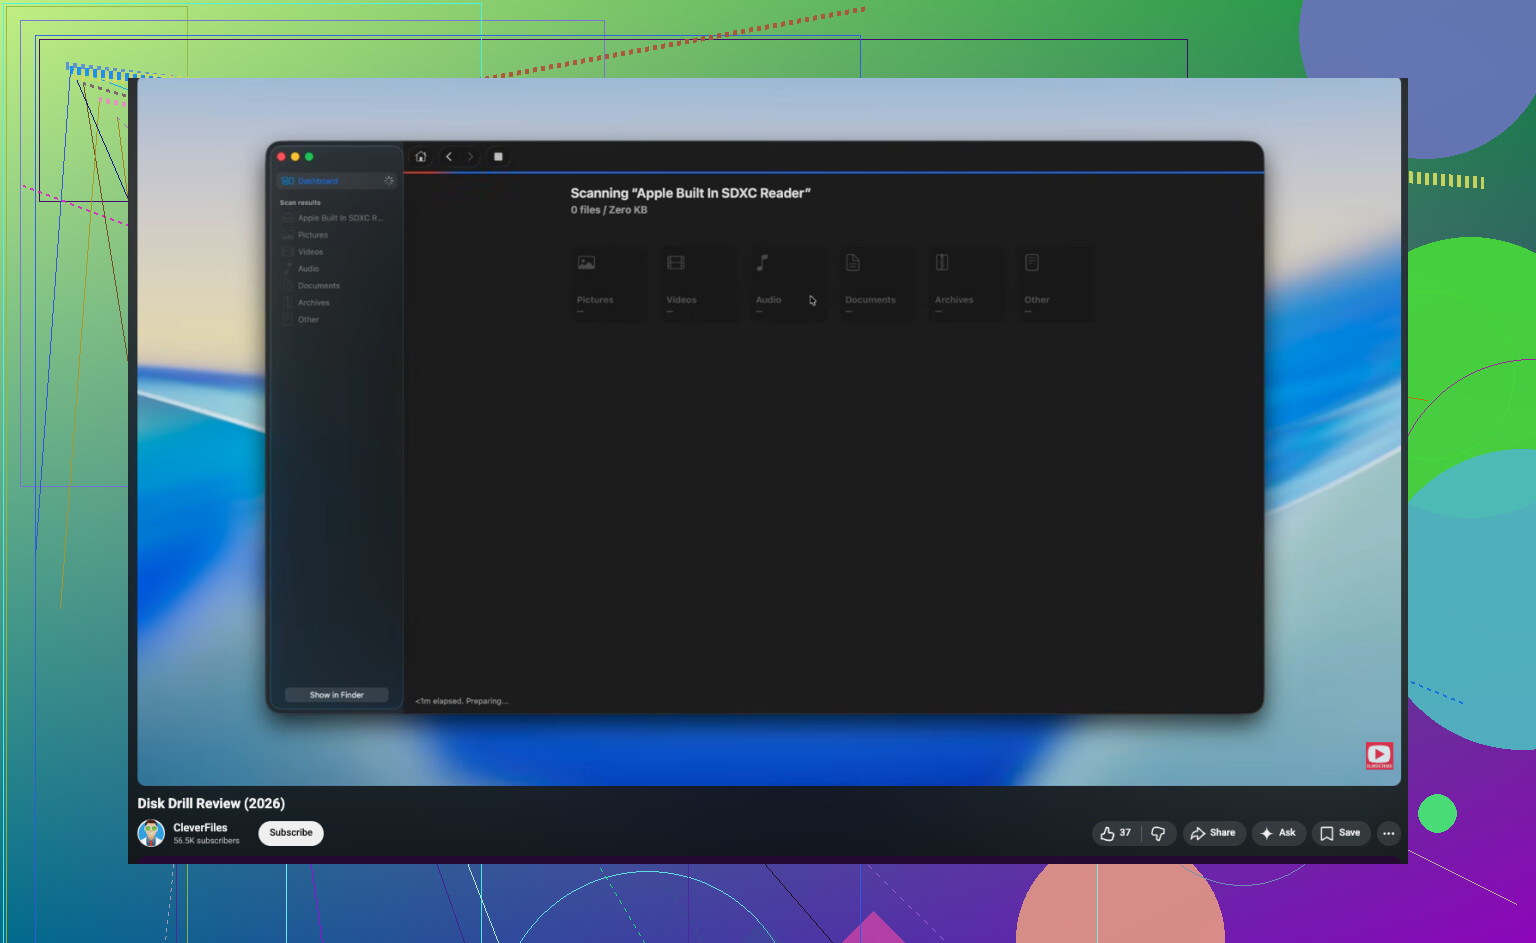Viewport: 1536px width, 943px height.
Task: Click the green zoom button of Disk Drill
Action: tap(309, 157)
